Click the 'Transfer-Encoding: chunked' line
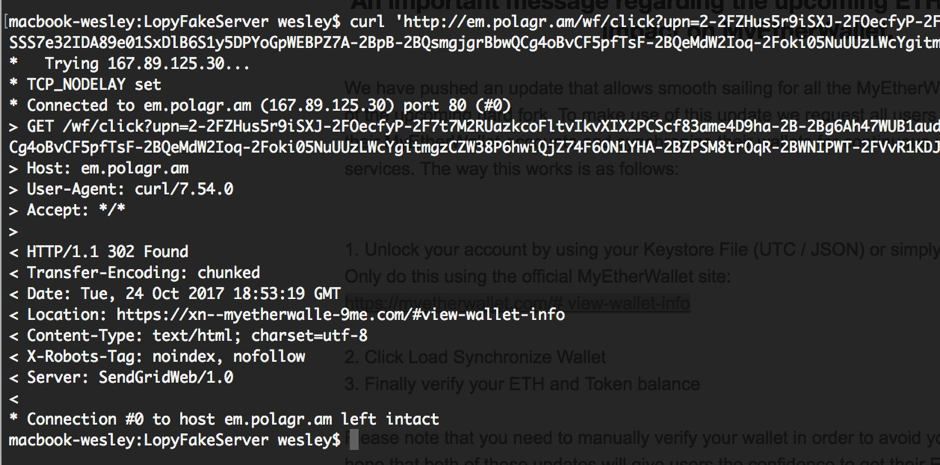940x465 pixels. [x=134, y=273]
